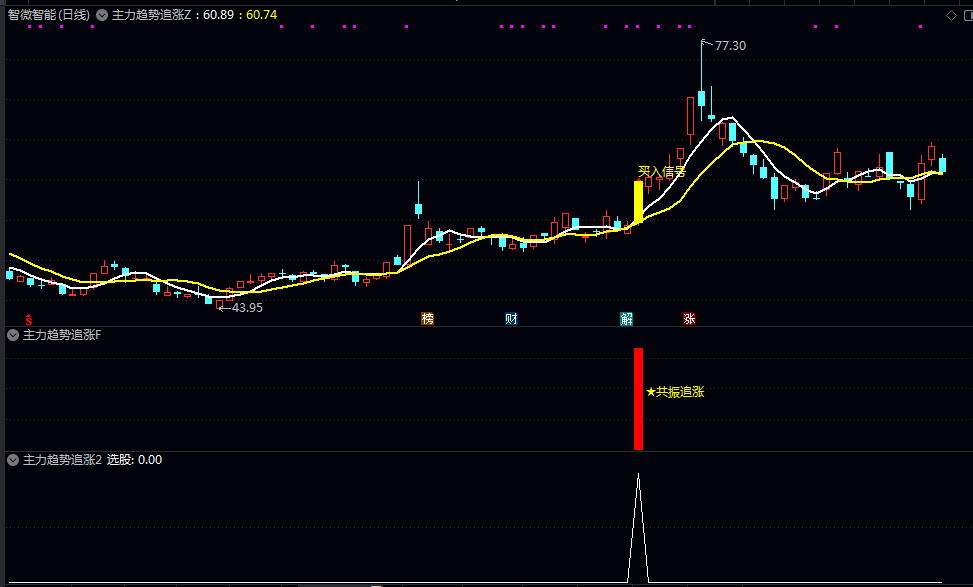This screenshot has width=973, height=587.
Task: Click the yellow 60.74 indicator value
Action: click(261, 15)
